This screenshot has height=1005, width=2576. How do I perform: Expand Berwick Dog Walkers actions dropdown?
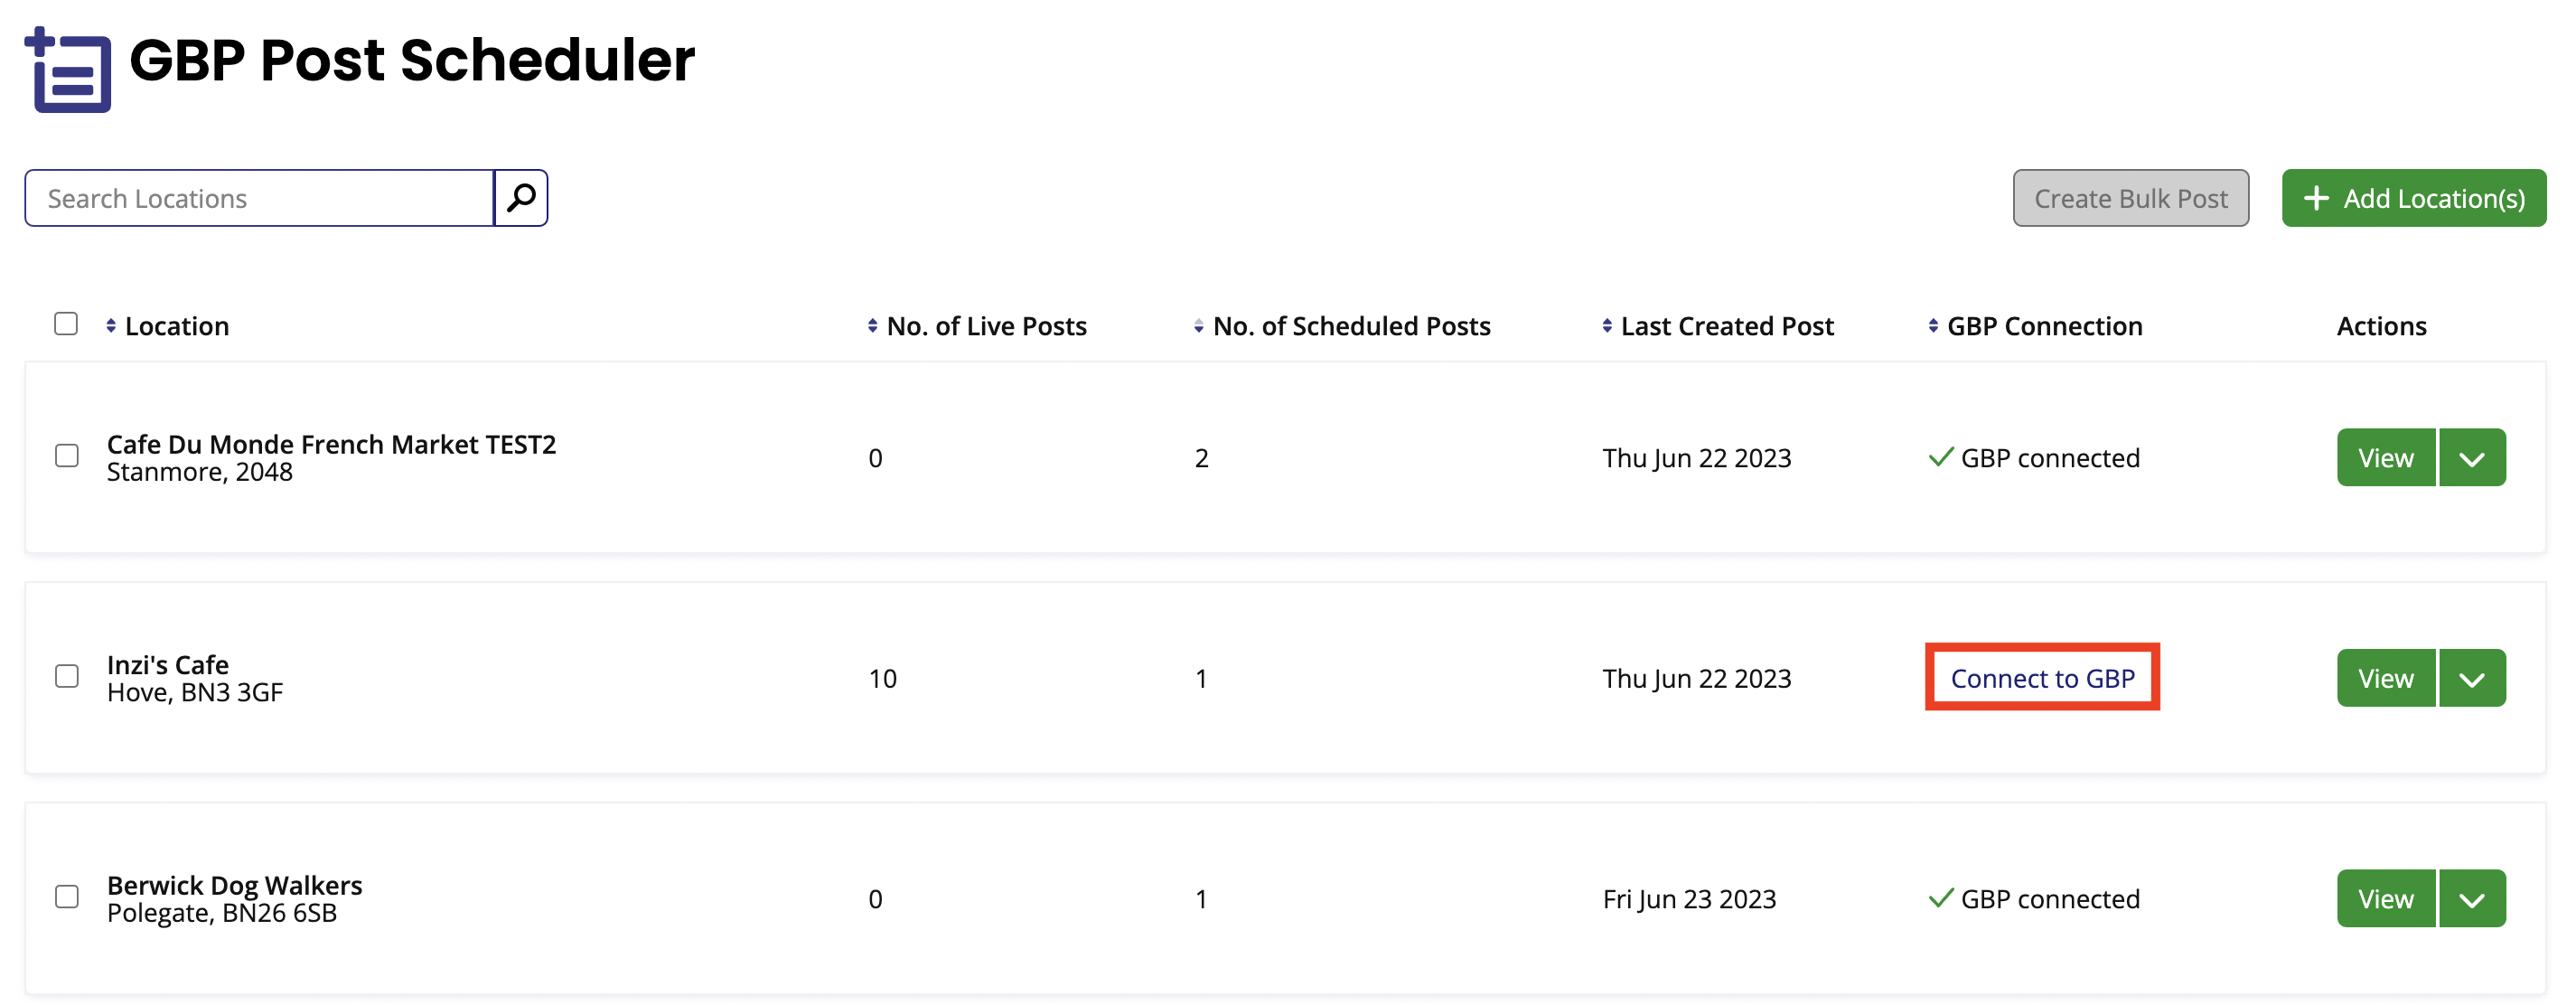(2472, 899)
